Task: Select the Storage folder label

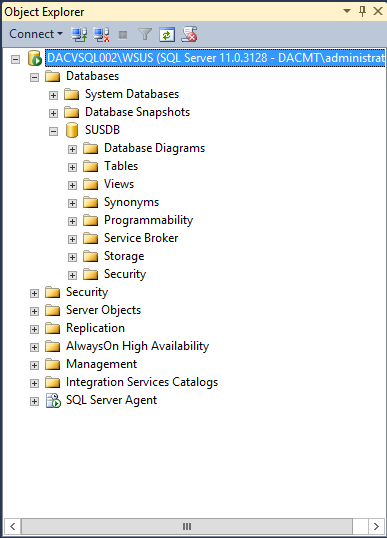Action: pos(124,256)
